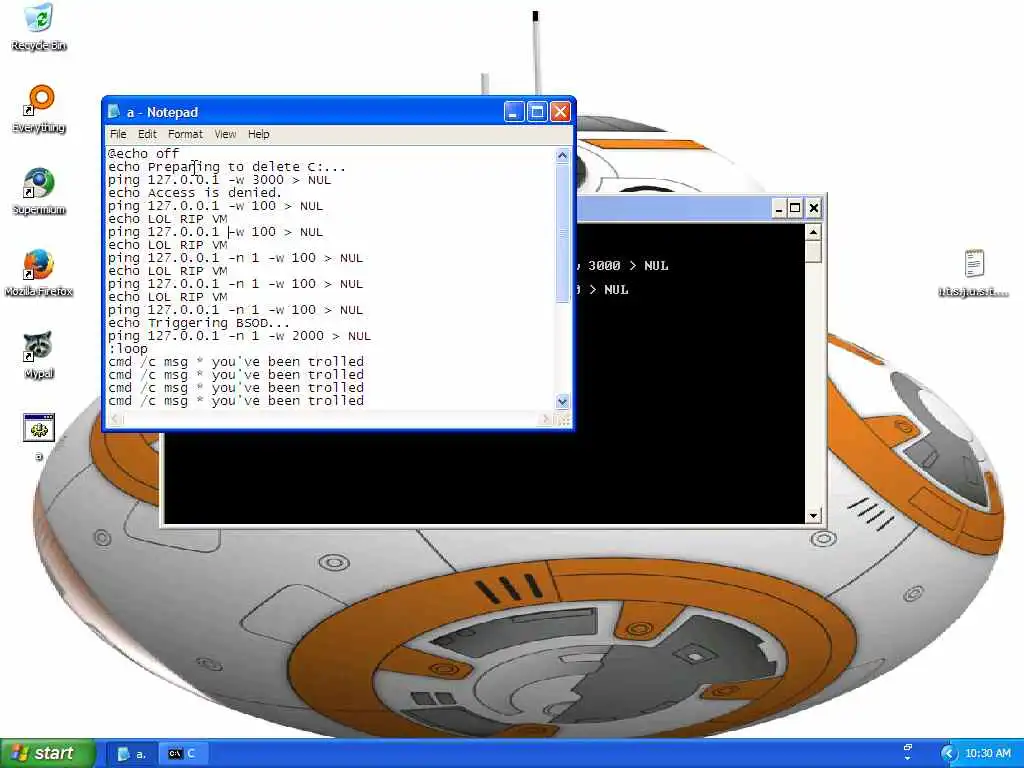Click the 'echo Triggering BSOD...' line

point(199,323)
